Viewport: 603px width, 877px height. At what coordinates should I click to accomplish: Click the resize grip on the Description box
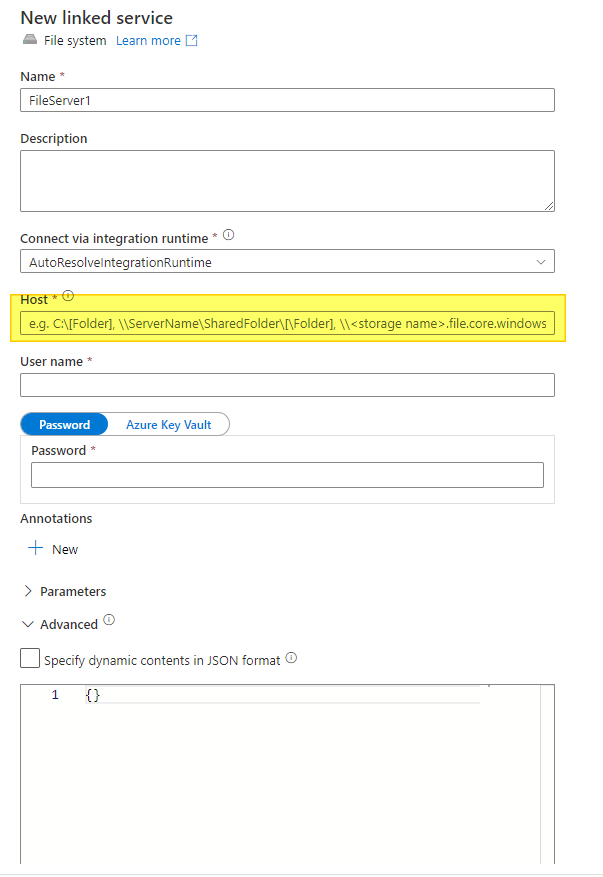click(549, 205)
